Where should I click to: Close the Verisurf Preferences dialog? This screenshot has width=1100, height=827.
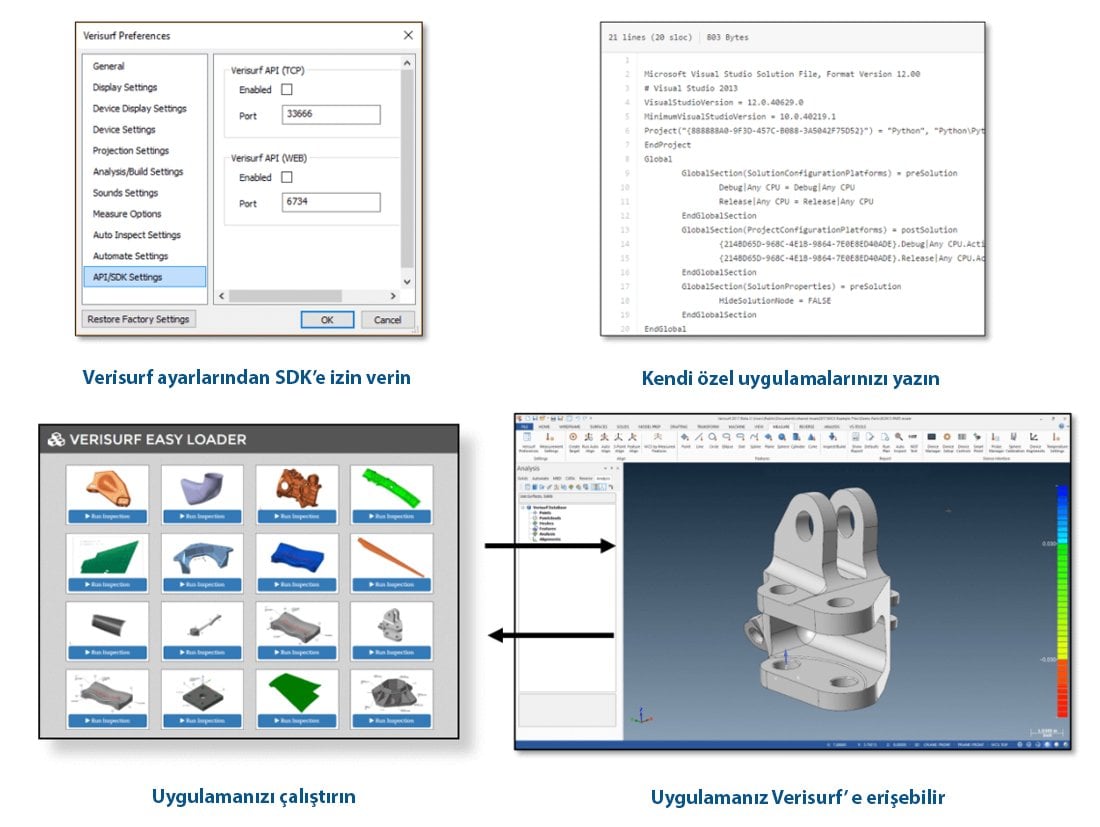tap(408, 35)
